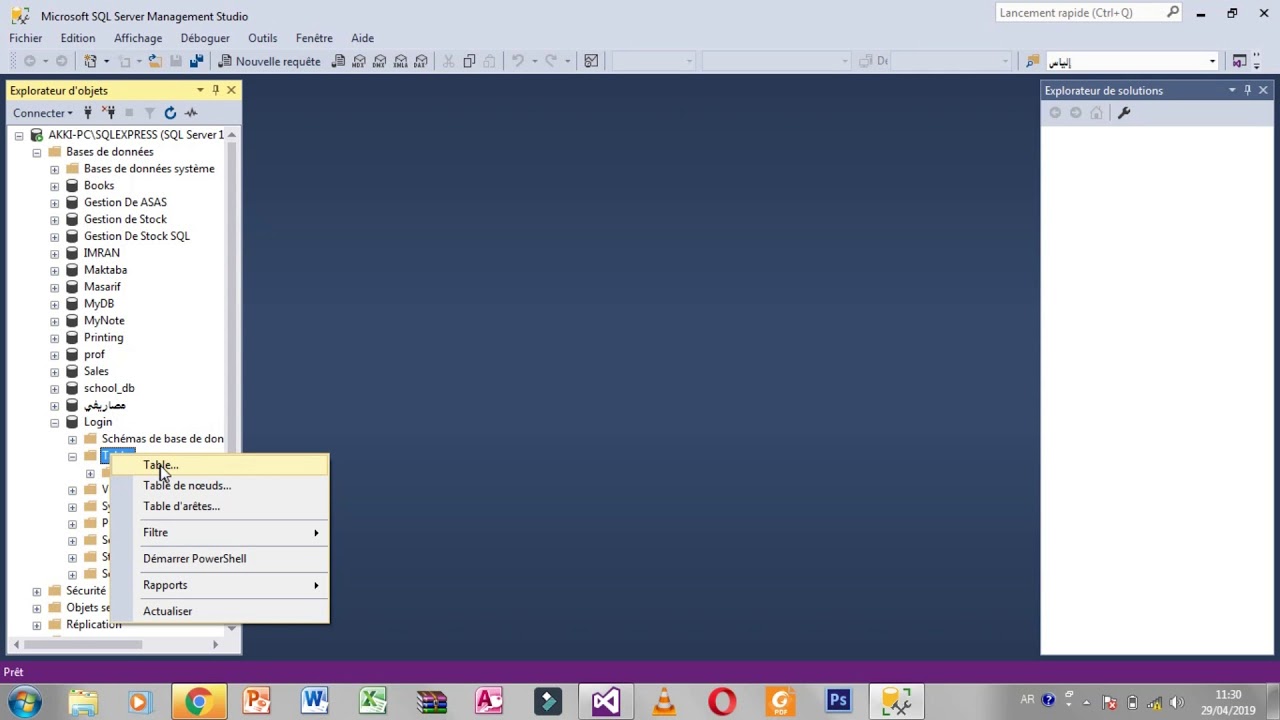The width and height of the screenshot is (1280, 720).
Task: Open Visual Studio from taskbar
Action: [x=606, y=701]
